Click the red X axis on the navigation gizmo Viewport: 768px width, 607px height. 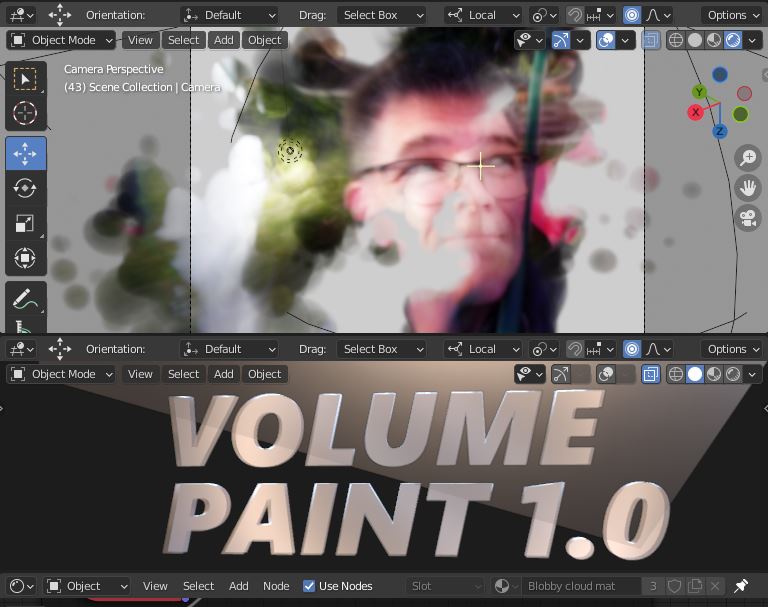pos(696,112)
